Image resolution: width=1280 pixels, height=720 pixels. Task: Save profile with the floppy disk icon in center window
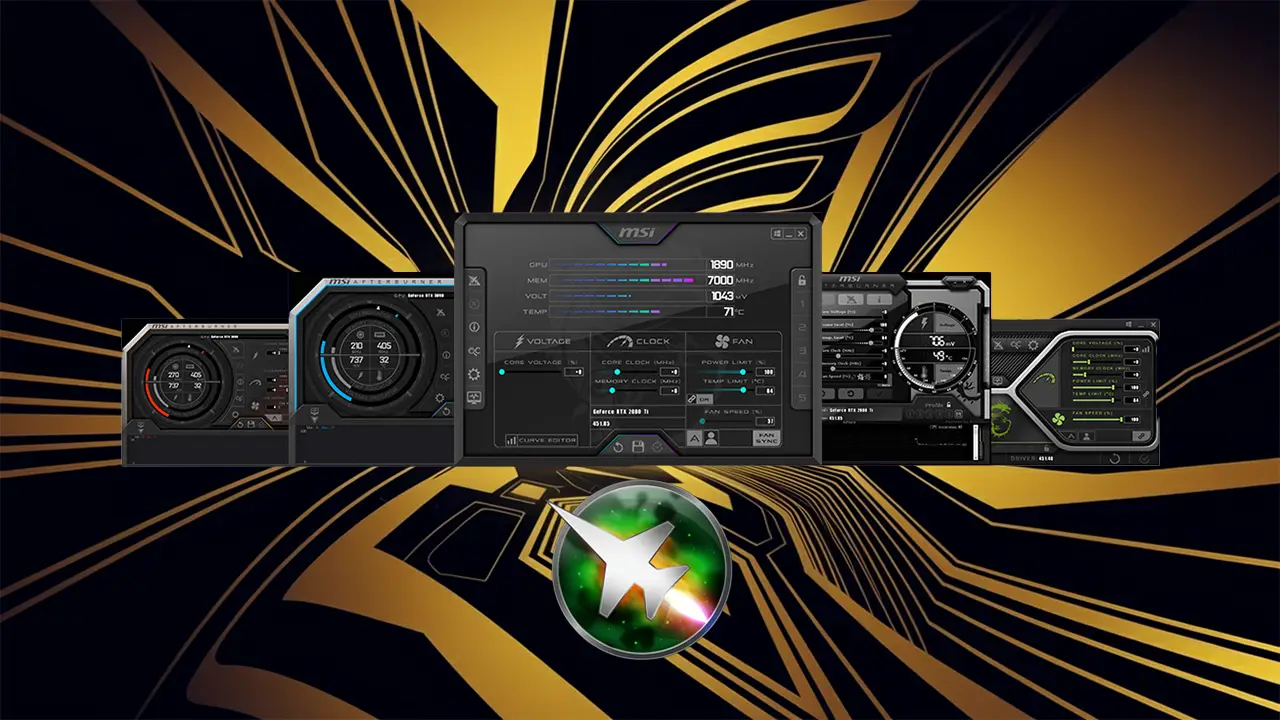pyautogui.click(x=638, y=446)
